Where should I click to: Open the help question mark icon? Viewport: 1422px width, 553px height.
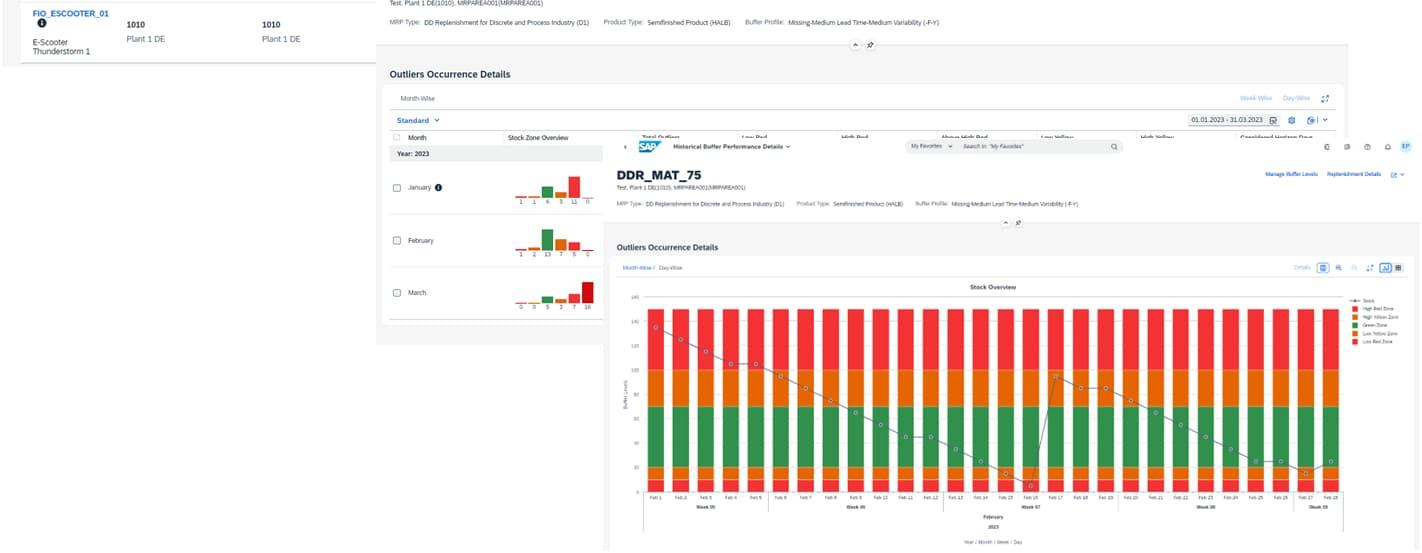click(x=1367, y=147)
